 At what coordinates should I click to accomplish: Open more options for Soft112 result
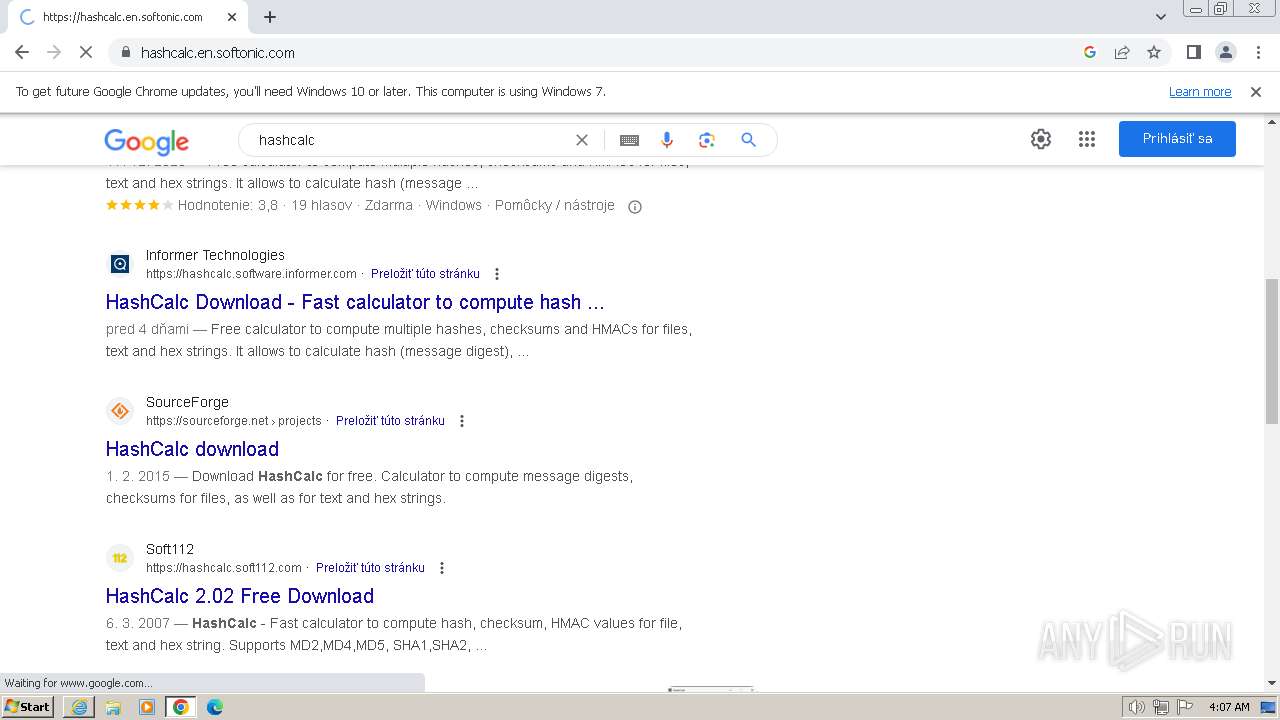pos(442,568)
